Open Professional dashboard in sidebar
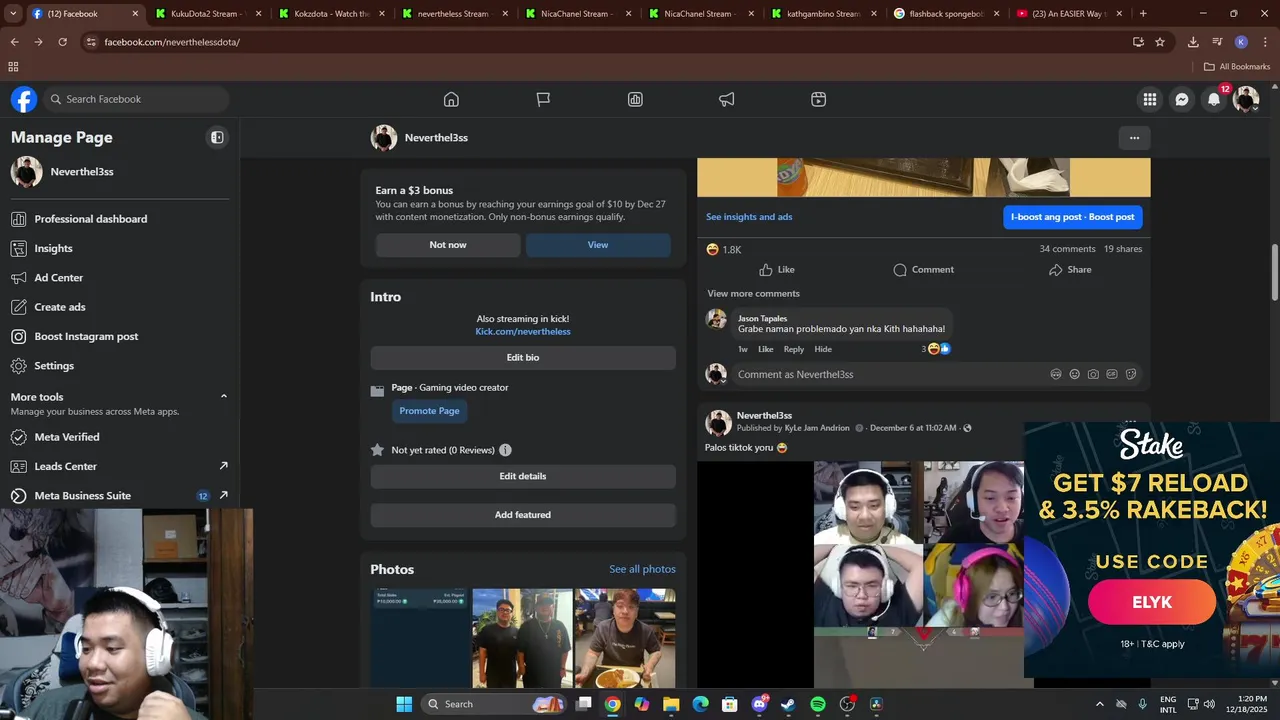This screenshot has width=1280, height=720. coord(119,219)
